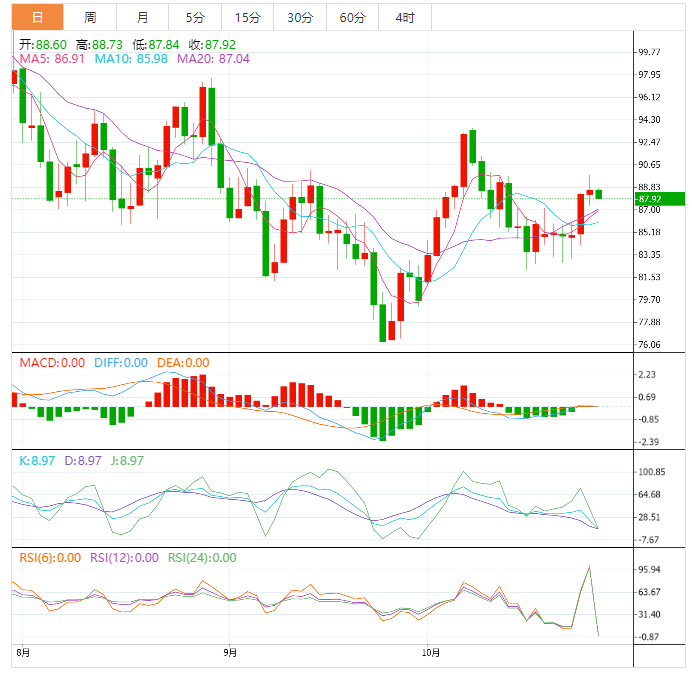Click the 99.77 price axis label

(649, 52)
